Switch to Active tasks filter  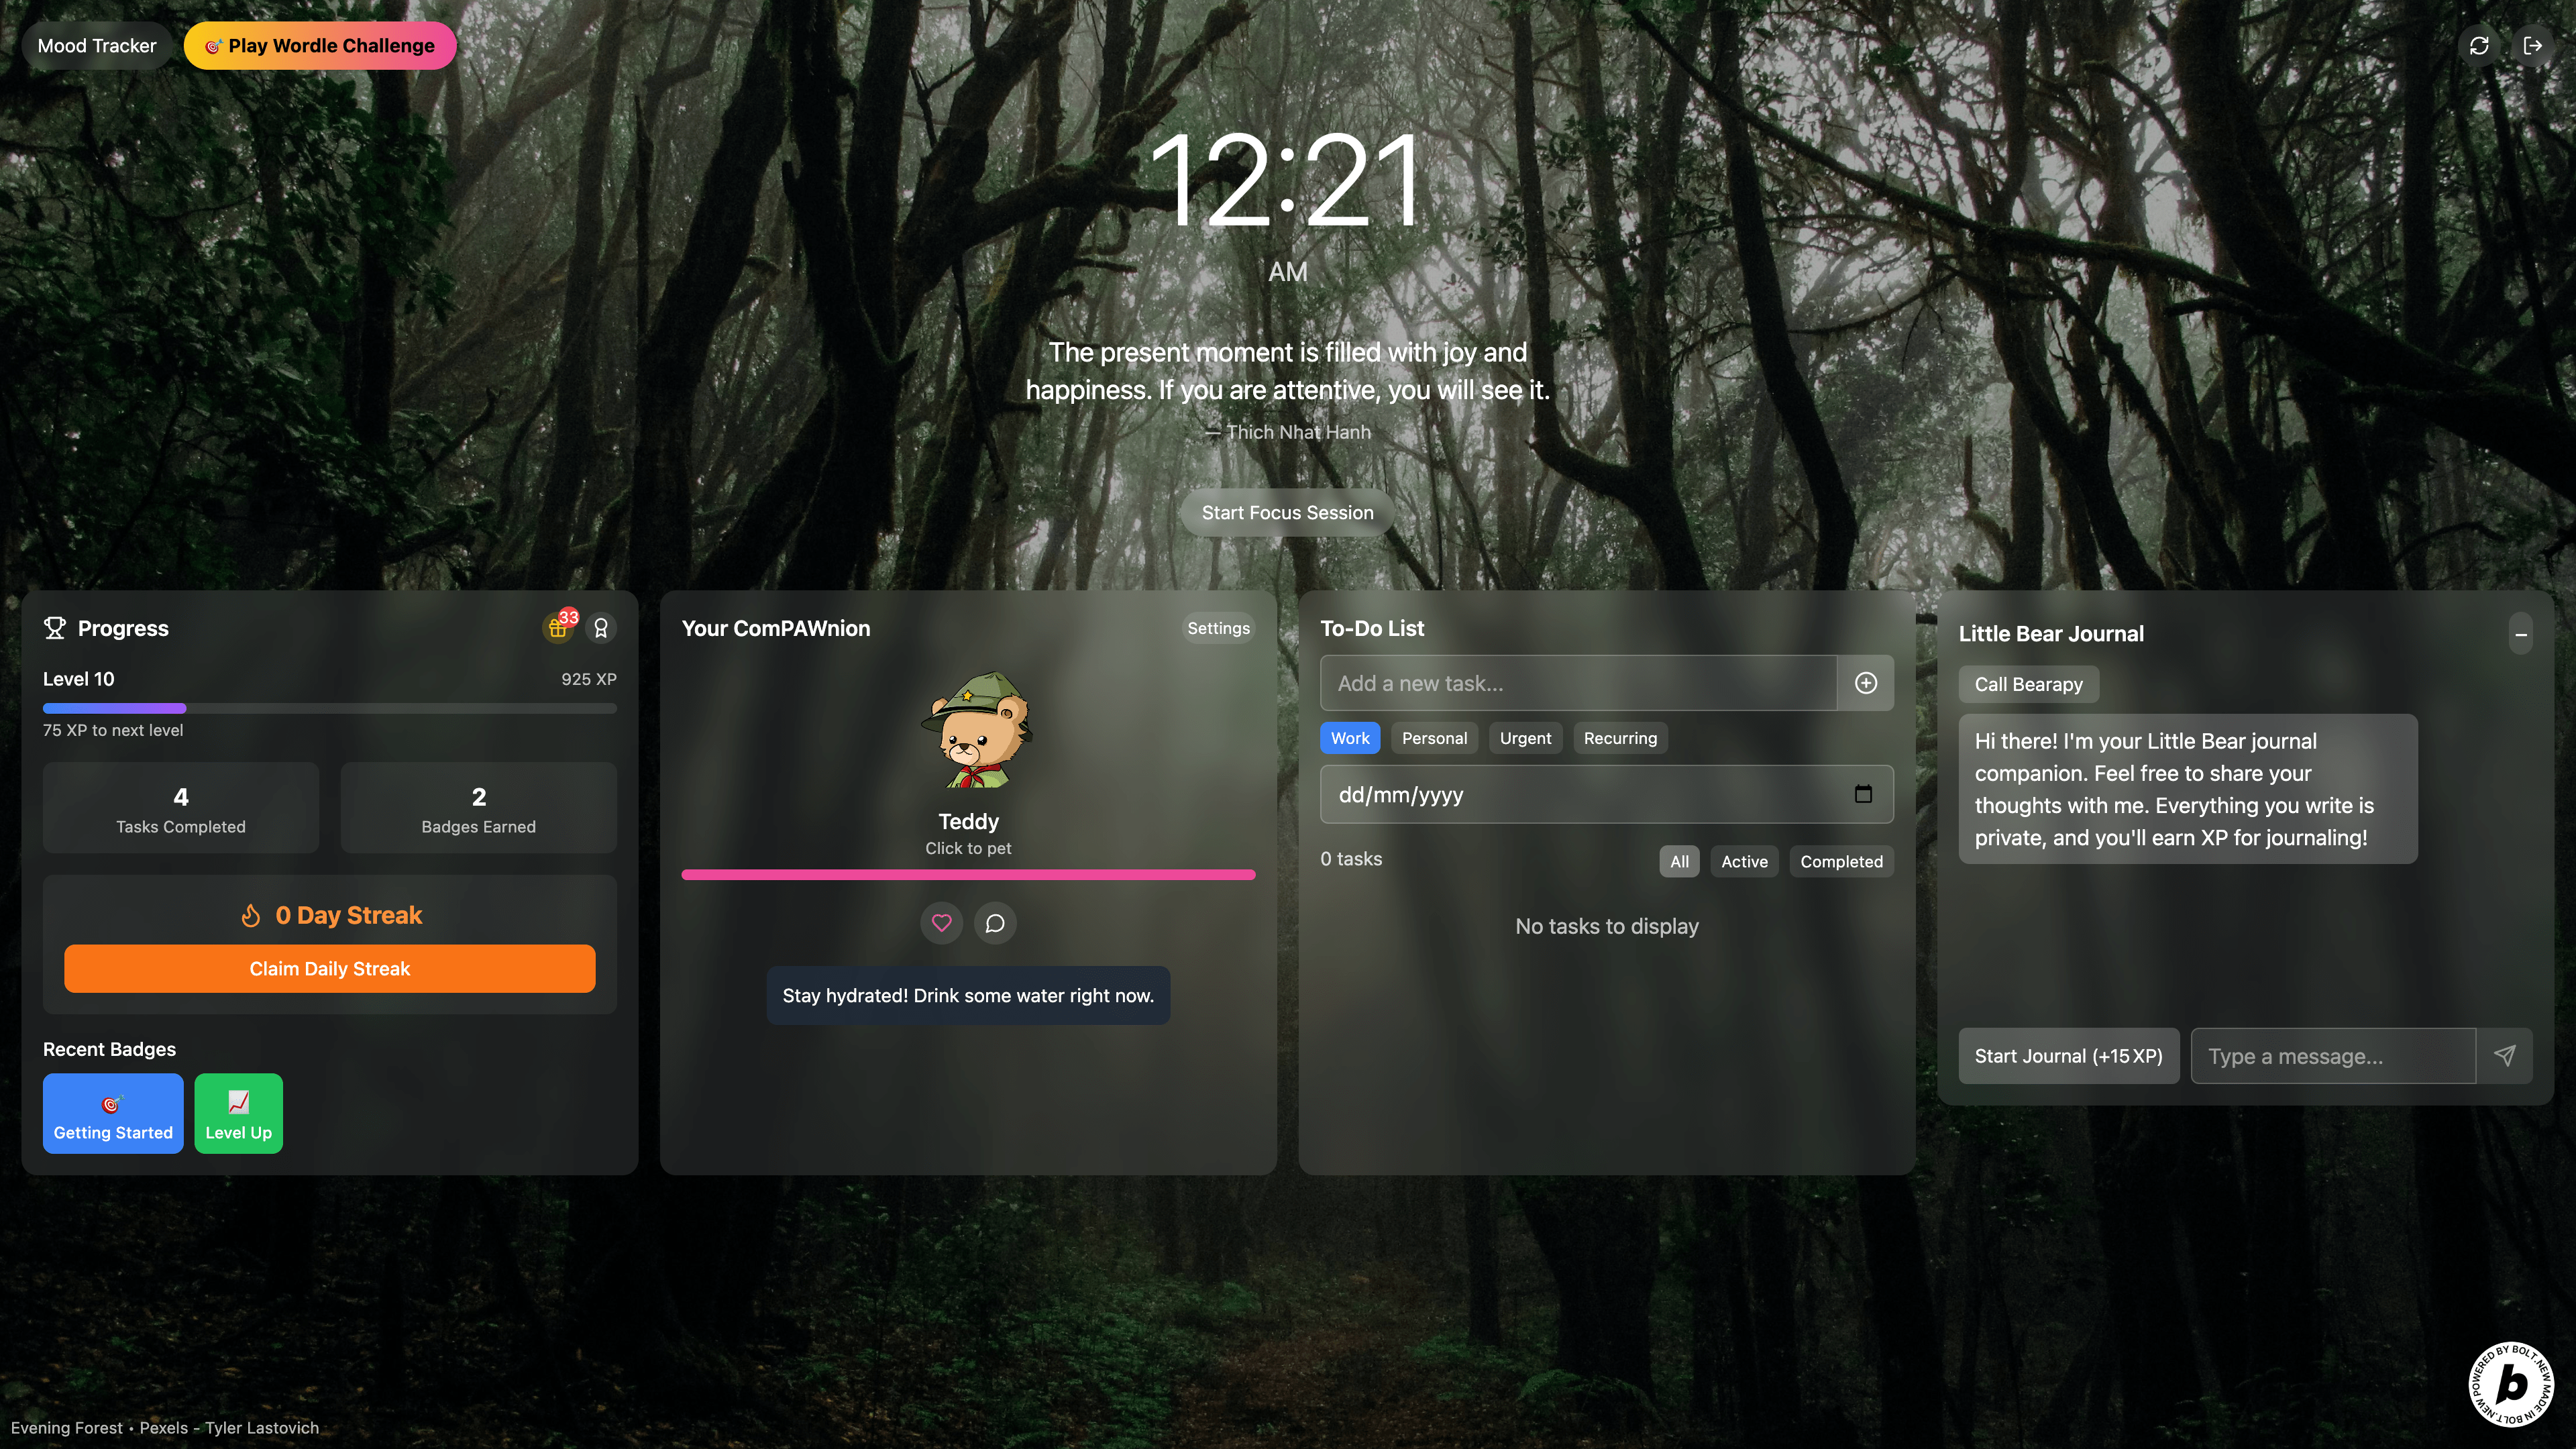pyautogui.click(x=1744, y=861)
